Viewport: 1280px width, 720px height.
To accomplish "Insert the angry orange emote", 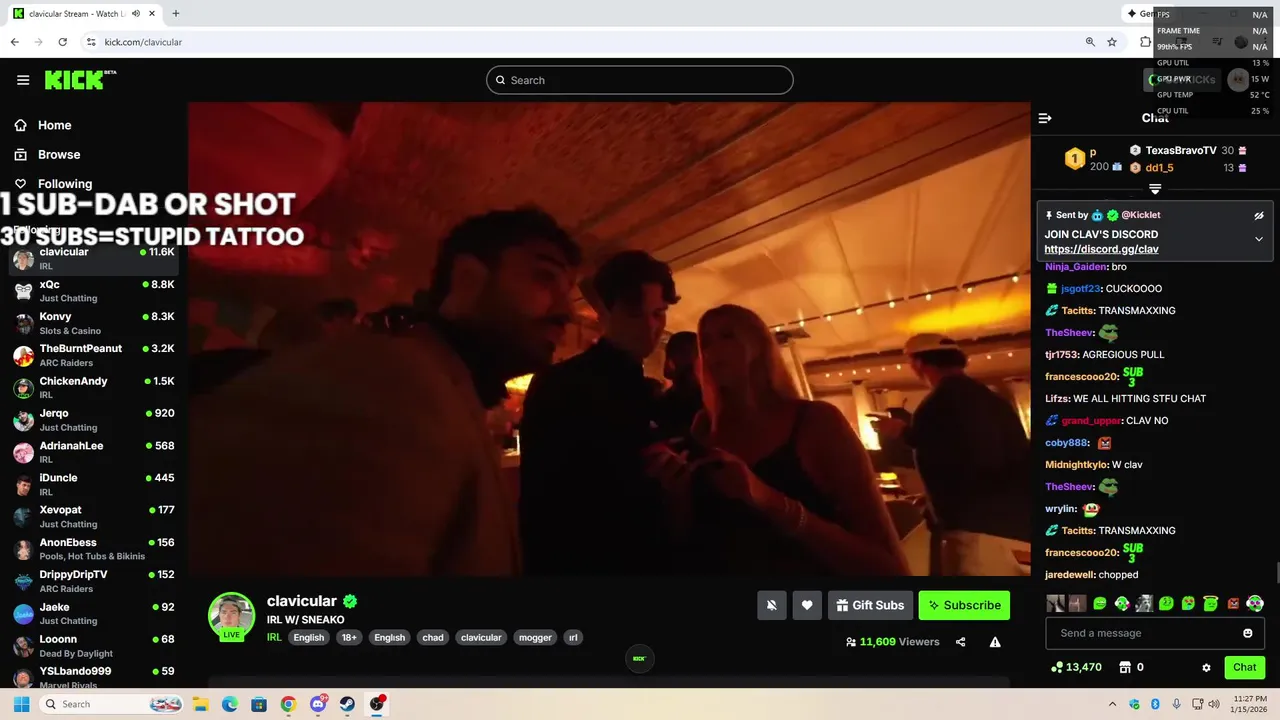I will tap(1233, 603).
